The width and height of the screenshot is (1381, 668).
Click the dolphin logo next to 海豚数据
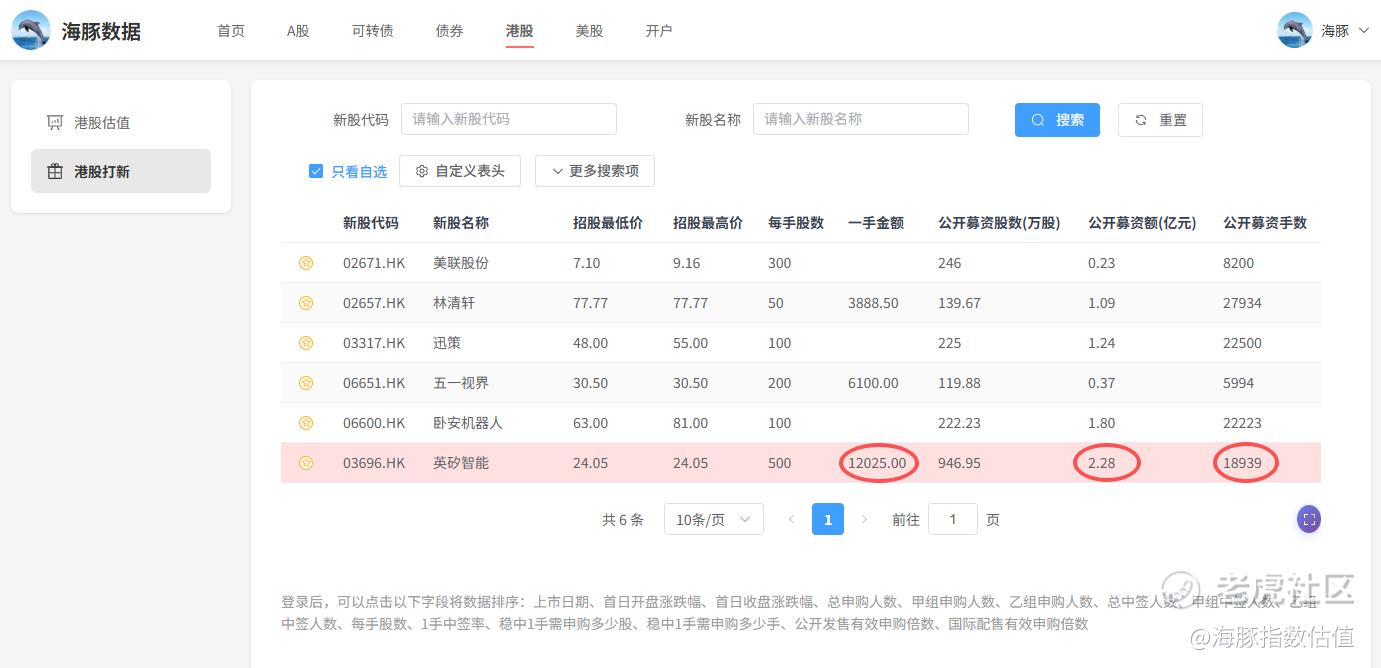coord(31,30)
